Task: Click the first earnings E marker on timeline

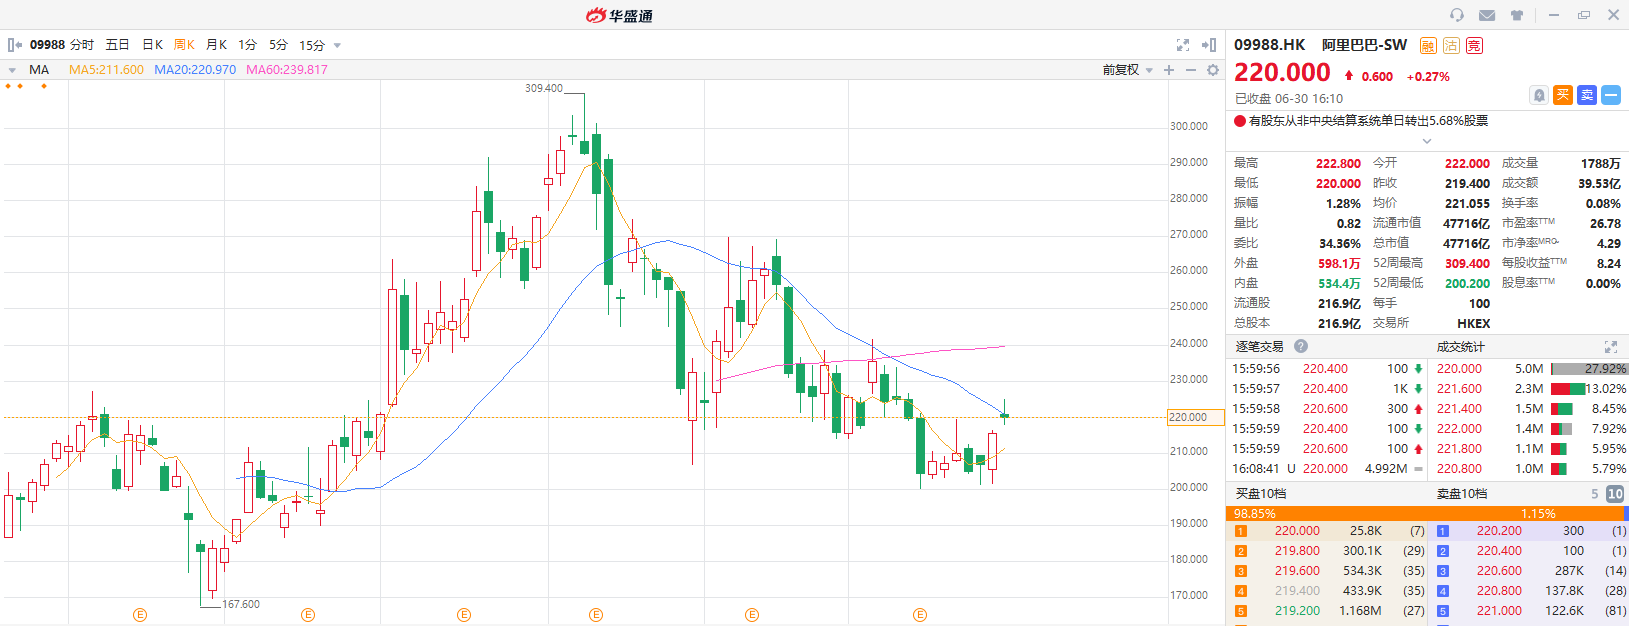Action: (x=140, y=615)
